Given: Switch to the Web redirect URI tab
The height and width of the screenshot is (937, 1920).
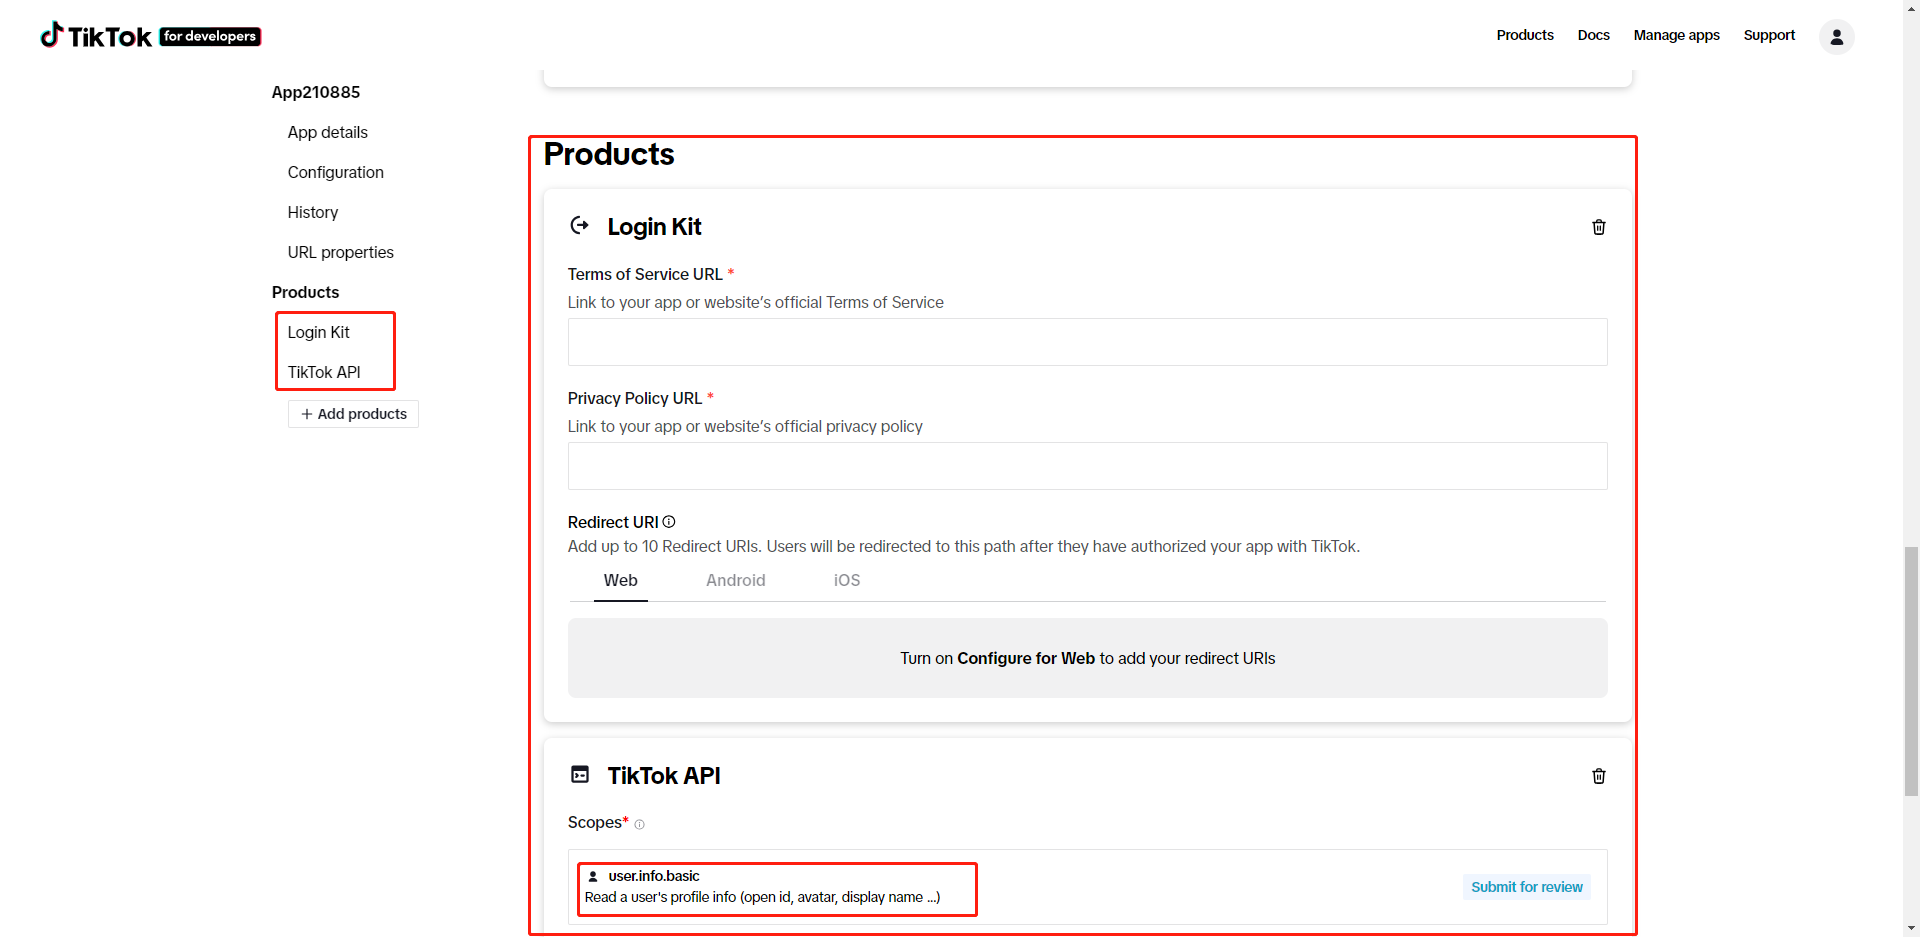Looking at the screenshot, I should tap(621, 580).
